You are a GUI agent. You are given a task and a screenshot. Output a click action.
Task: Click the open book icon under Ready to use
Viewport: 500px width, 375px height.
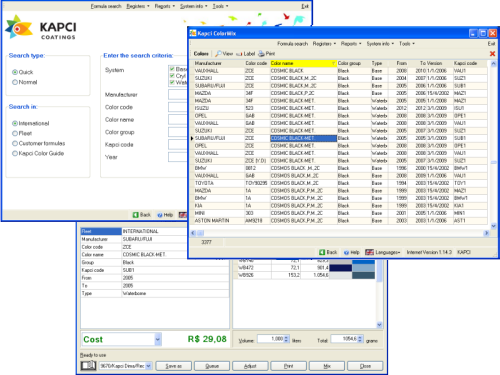pyautogui.click(x=88, y=366)
